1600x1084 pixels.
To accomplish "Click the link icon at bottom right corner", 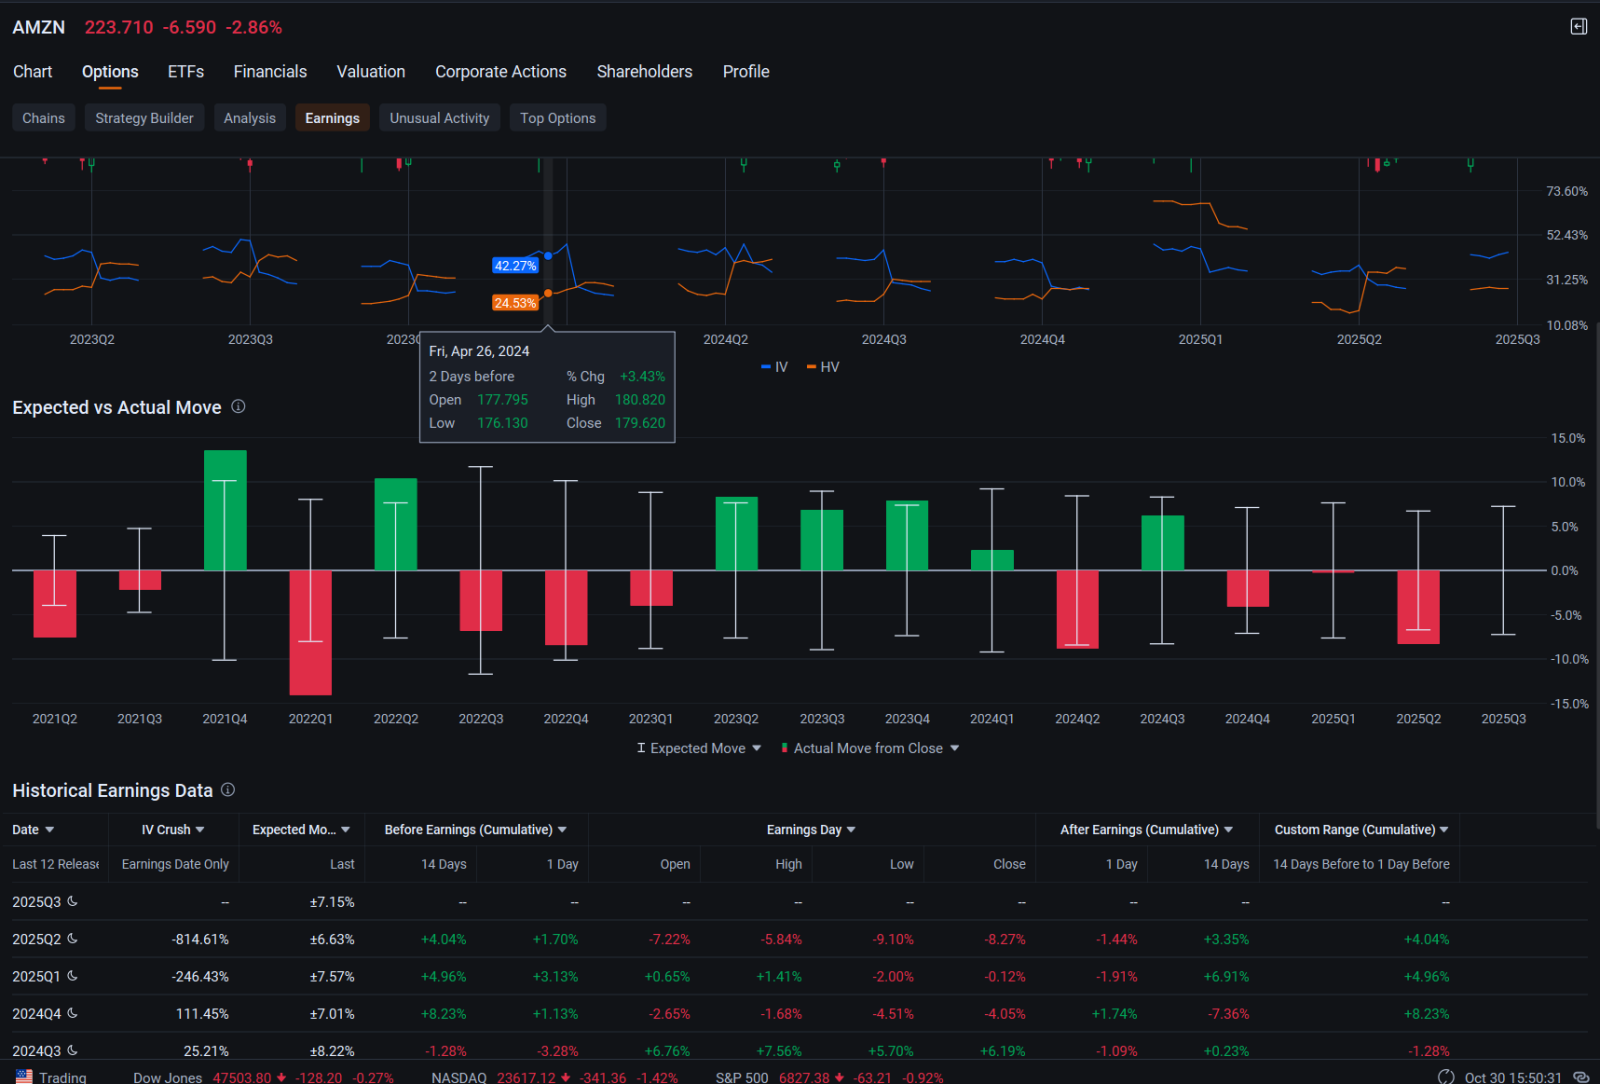I will point(1581,1077).
